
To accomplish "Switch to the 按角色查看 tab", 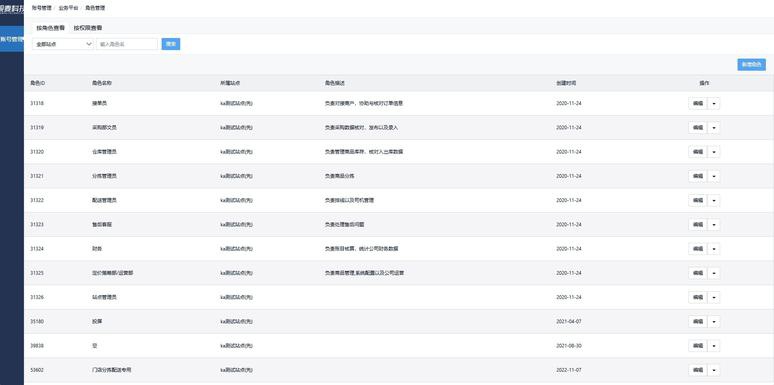I will tap(50, 28).
